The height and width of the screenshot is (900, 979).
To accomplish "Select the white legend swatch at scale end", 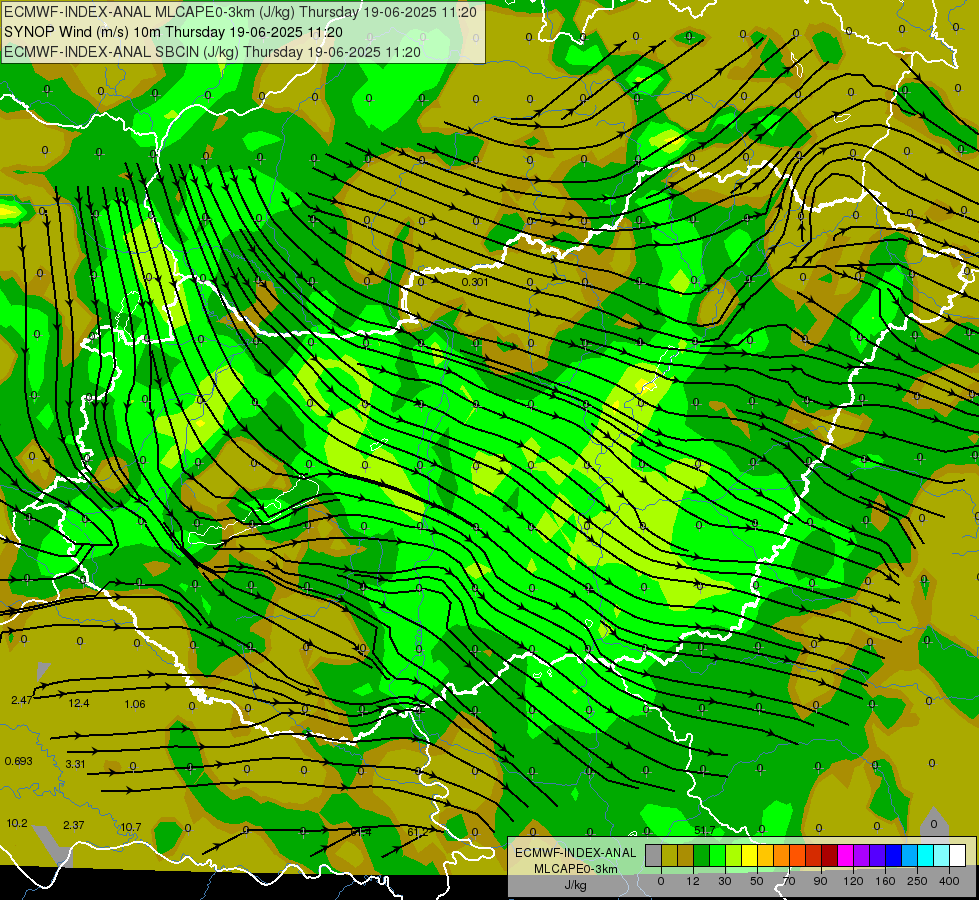I will [x=957, y=856].
